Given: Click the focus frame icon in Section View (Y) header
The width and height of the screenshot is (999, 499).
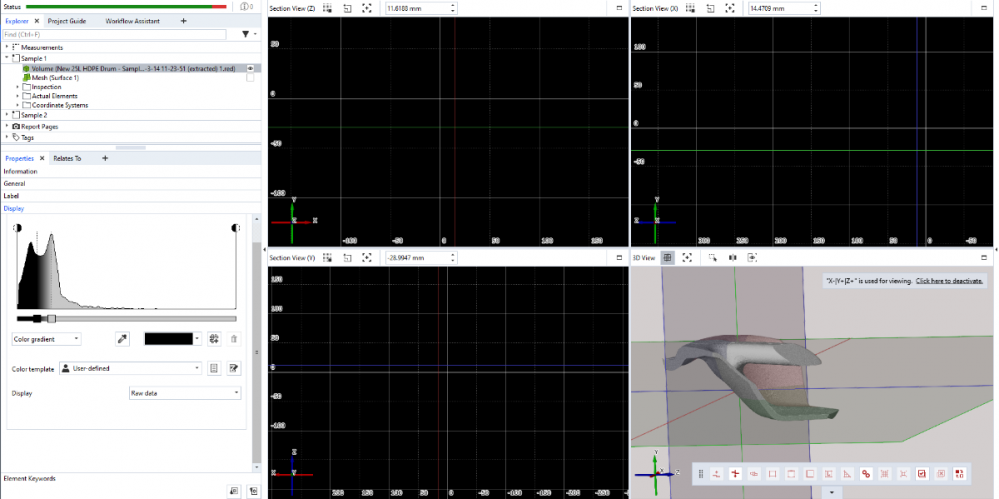Looking at the screenshot, I should click(x=367, y=257).
